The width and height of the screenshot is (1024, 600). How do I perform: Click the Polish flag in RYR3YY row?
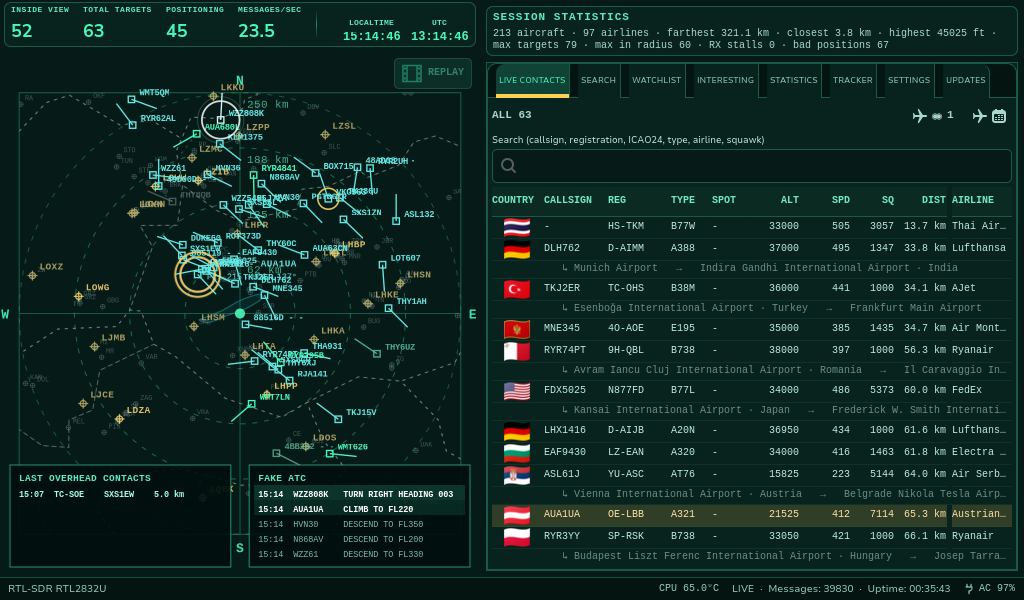click(517, 537)
